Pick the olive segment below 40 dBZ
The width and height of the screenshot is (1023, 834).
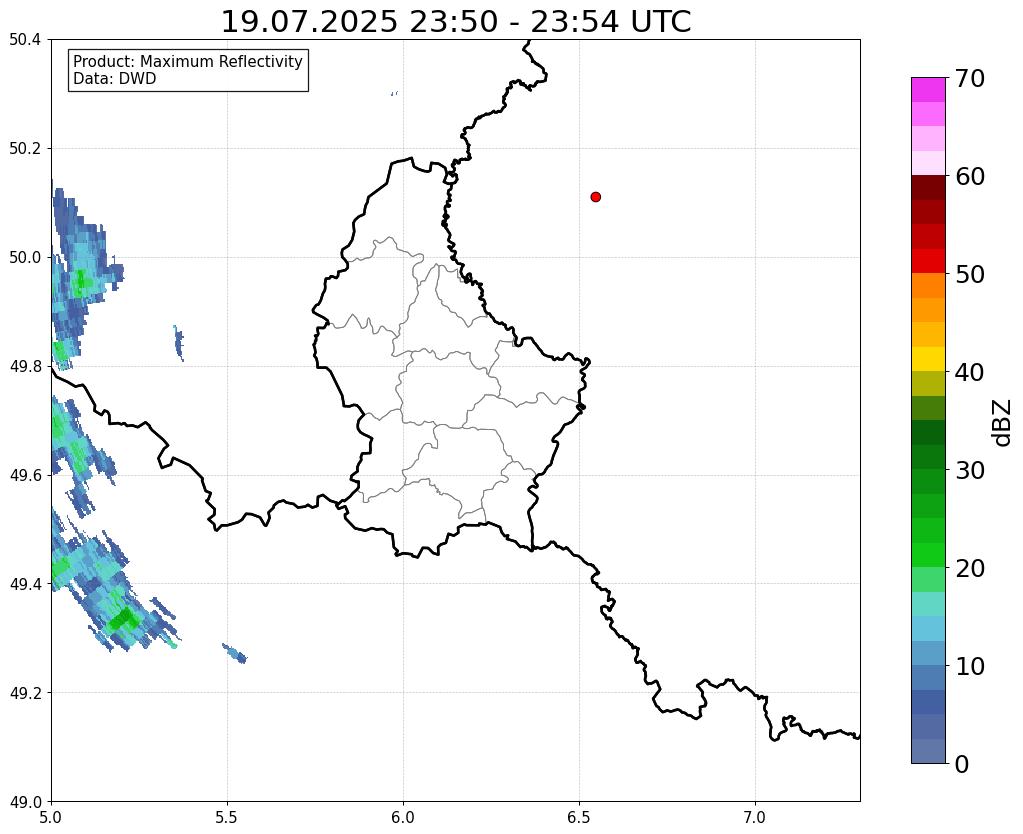click(x=928, y=384)
